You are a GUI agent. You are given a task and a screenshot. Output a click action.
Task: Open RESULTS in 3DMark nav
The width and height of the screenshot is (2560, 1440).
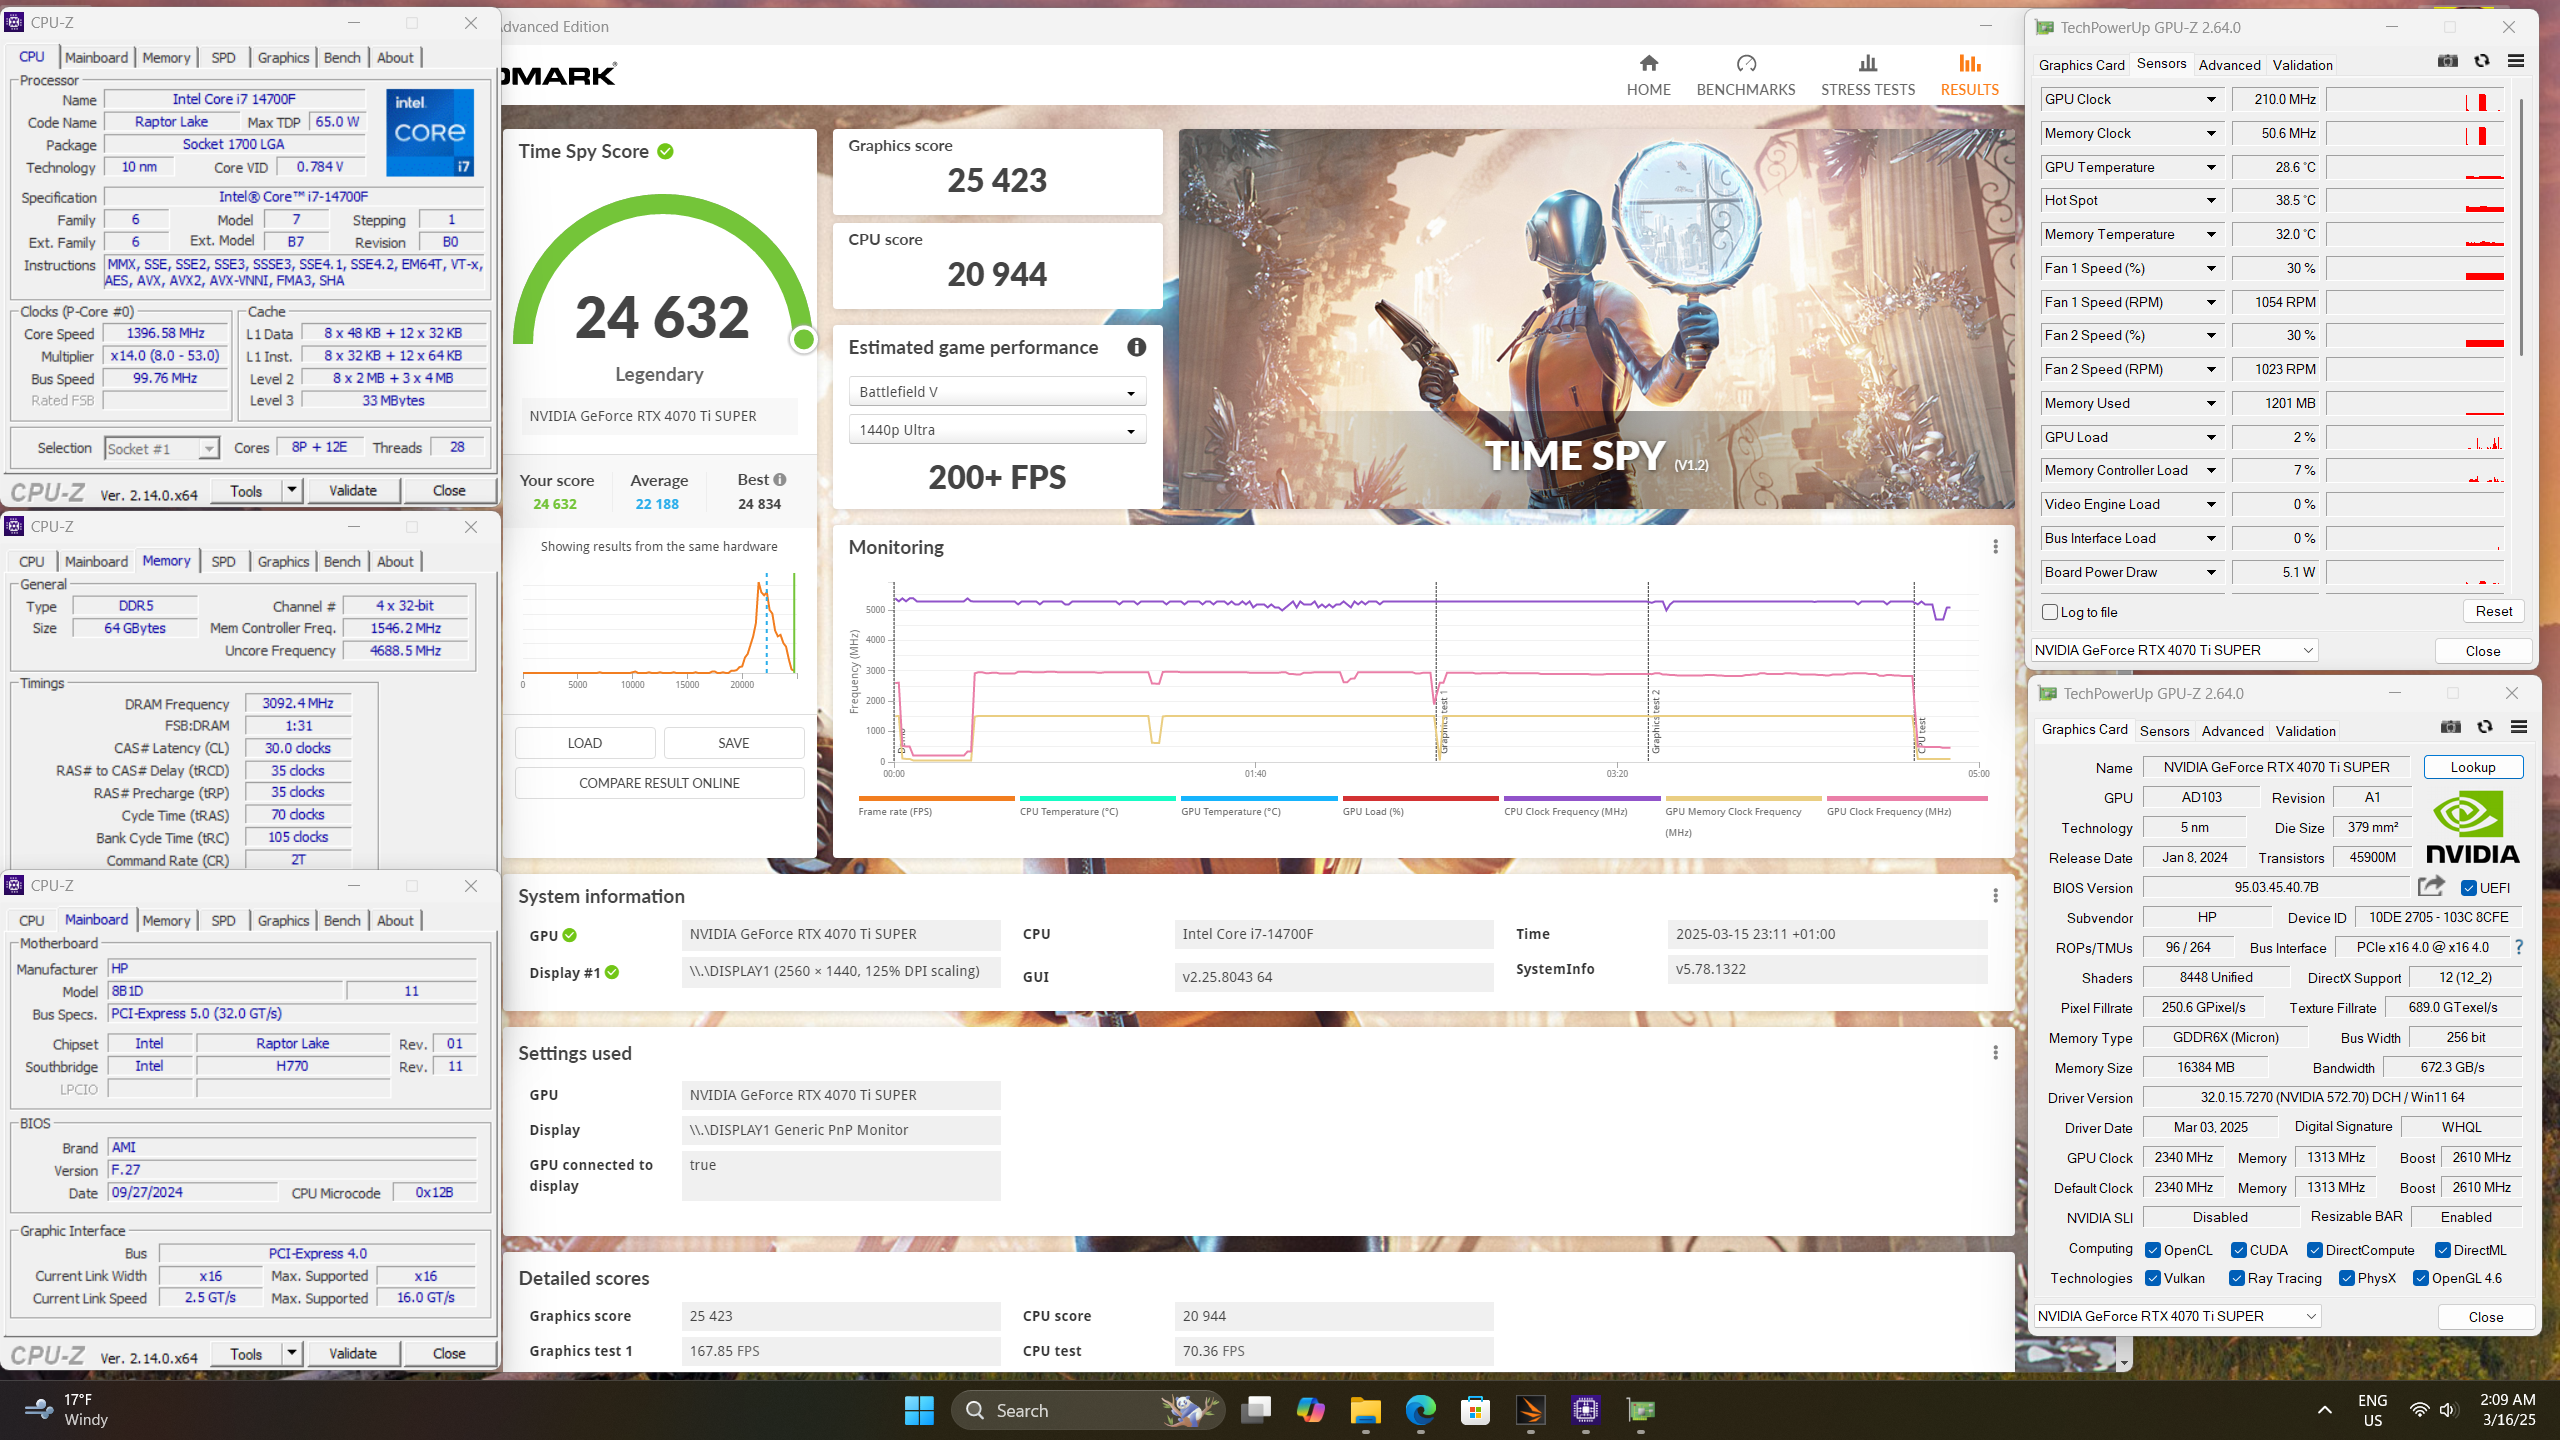(1969, 76)
